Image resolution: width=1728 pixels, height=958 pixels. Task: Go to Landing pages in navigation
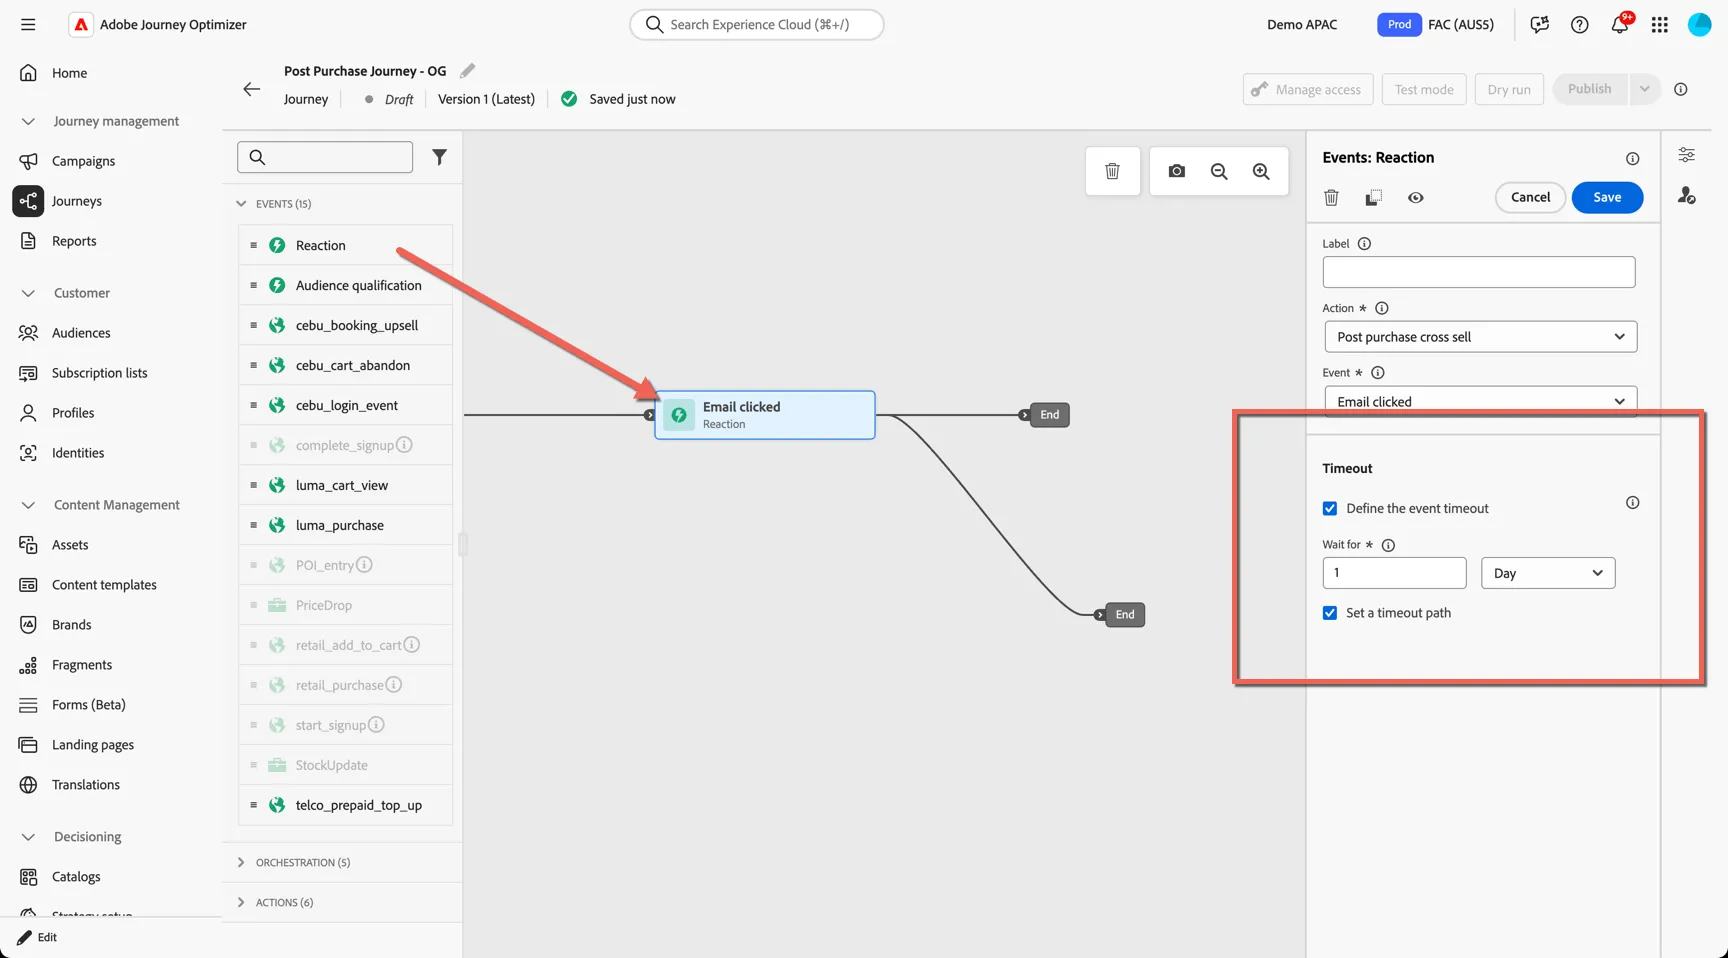click(93, 745)
